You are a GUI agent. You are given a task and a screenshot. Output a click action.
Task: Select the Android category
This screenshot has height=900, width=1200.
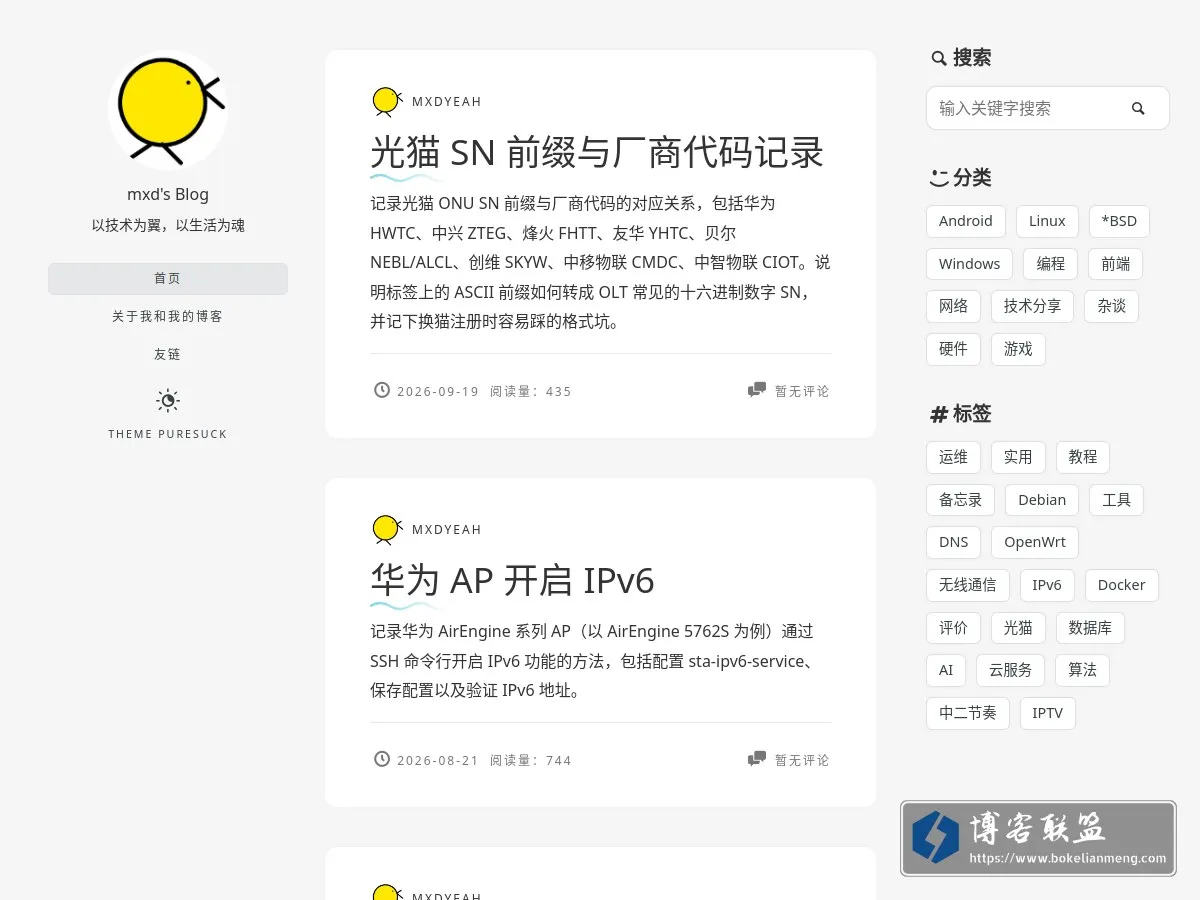(x=966, y=221)
